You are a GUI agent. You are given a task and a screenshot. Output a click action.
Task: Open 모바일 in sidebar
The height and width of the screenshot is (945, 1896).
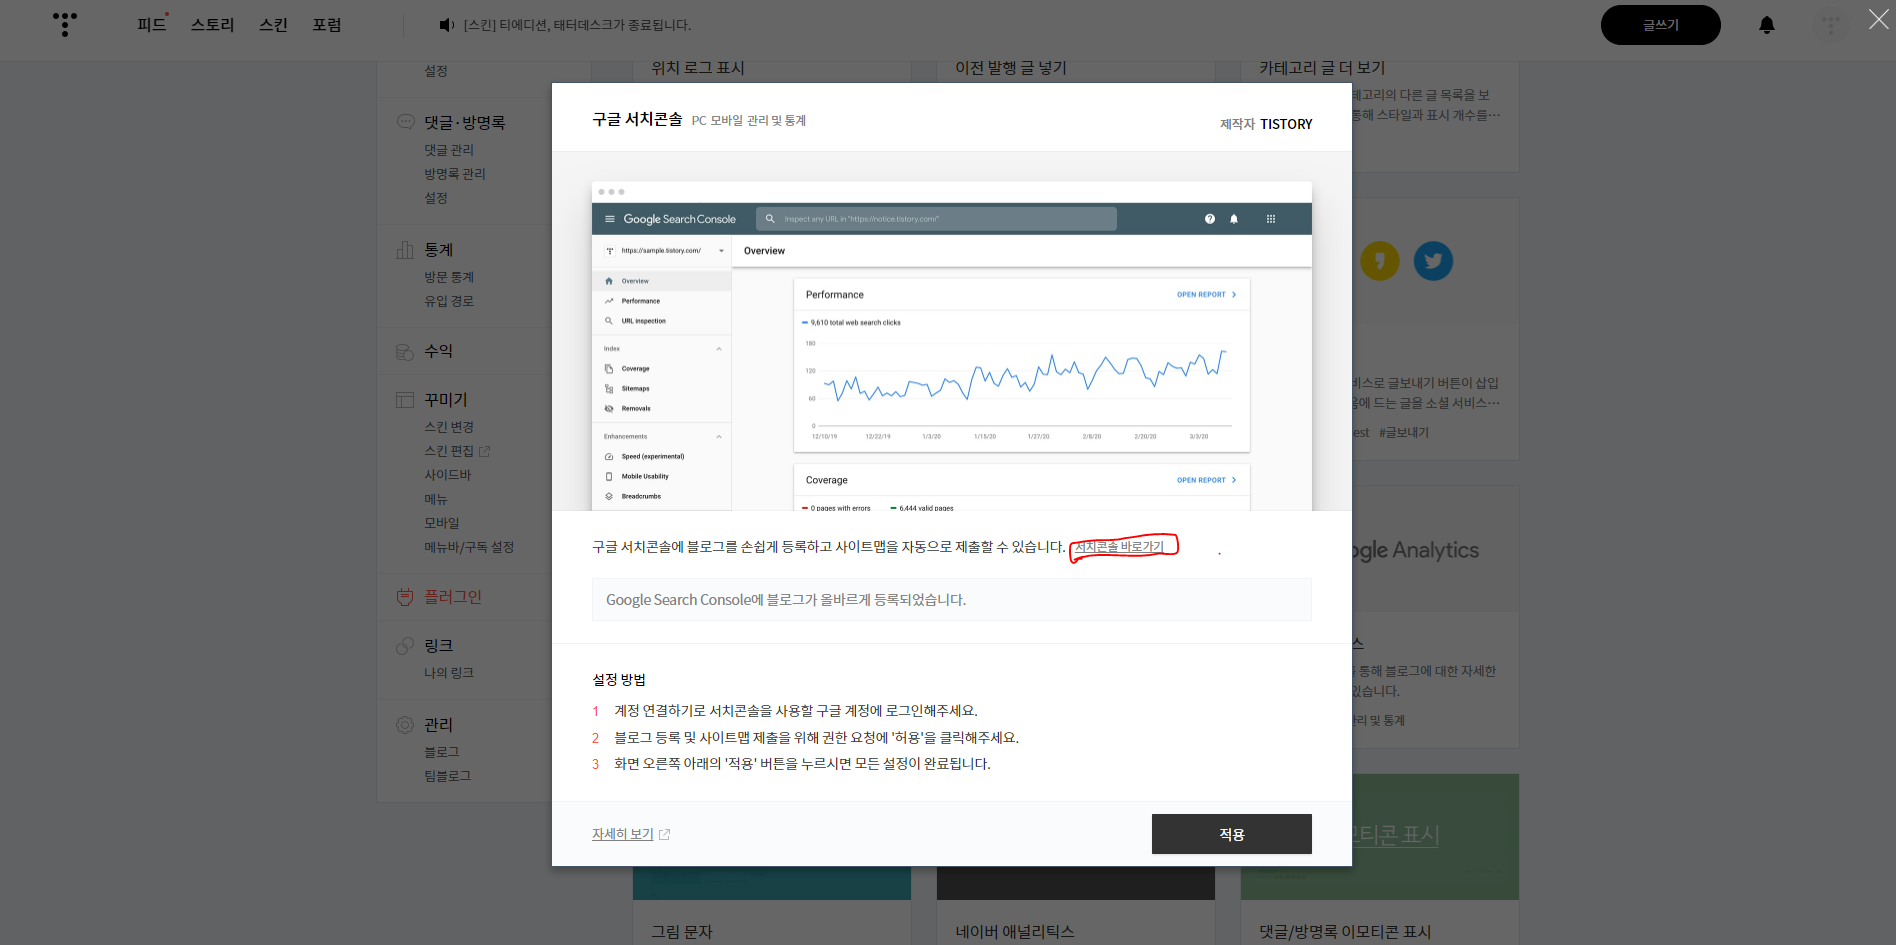pyautogui.click(x=441, y=523)
